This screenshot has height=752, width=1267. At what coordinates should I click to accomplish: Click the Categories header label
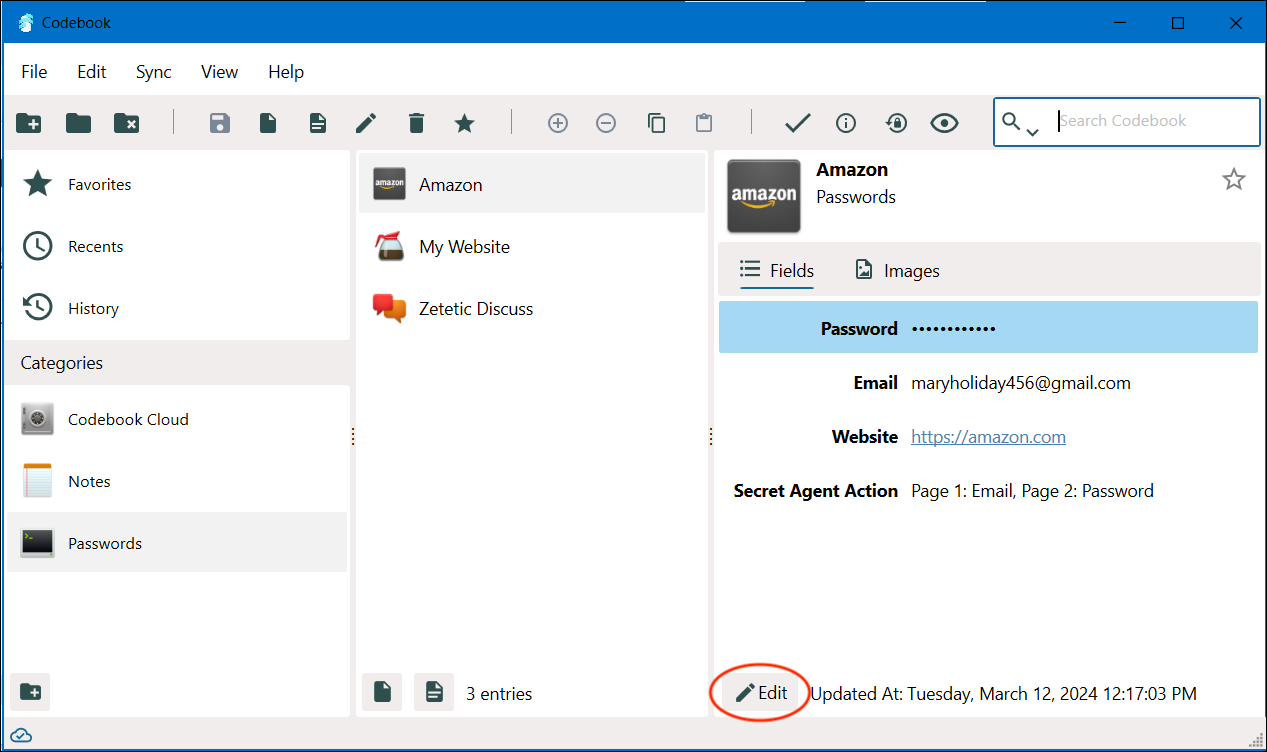point(62,363)
